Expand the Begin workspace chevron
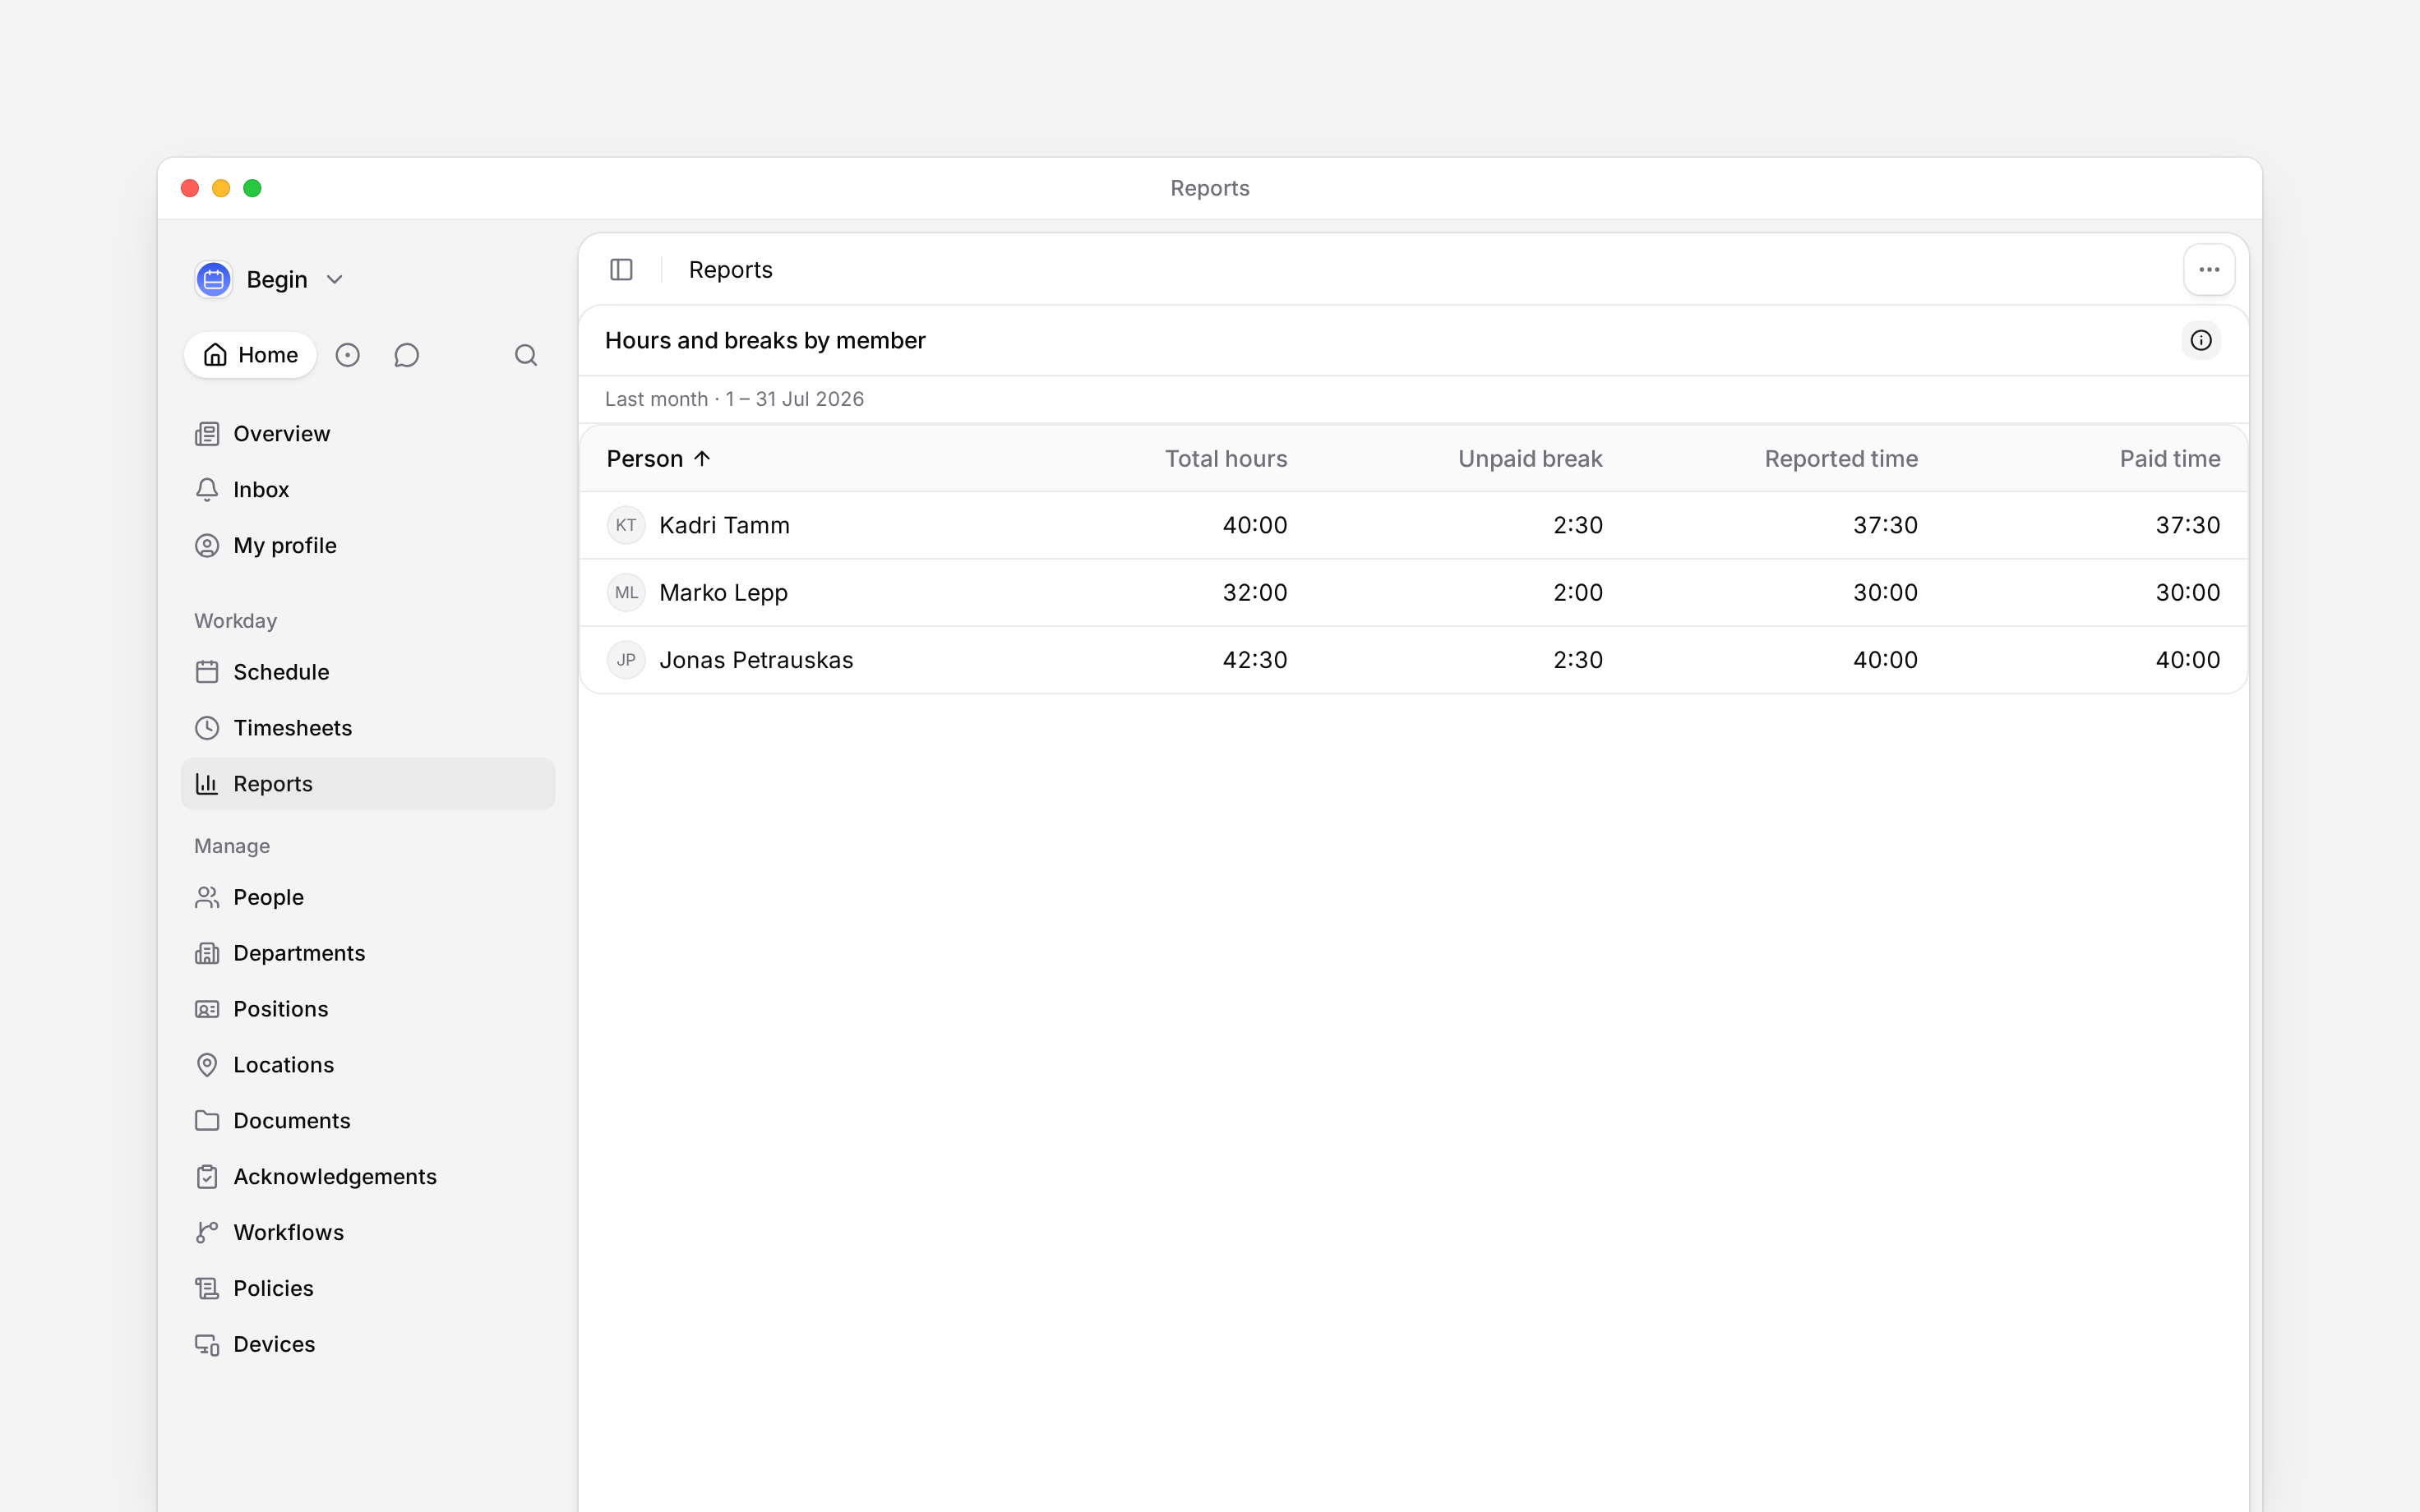The image size is (2420, 1512). pos(335,280)
